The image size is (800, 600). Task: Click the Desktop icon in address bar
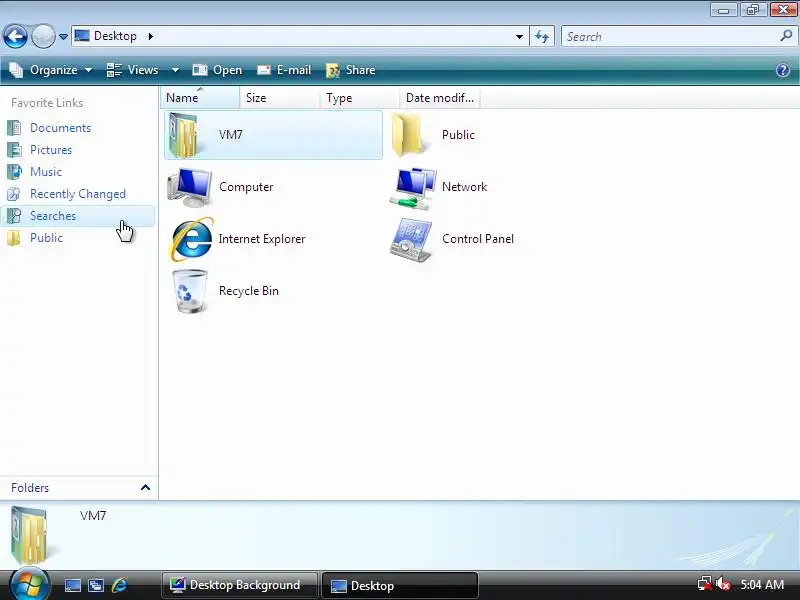(x=82, y=36)
